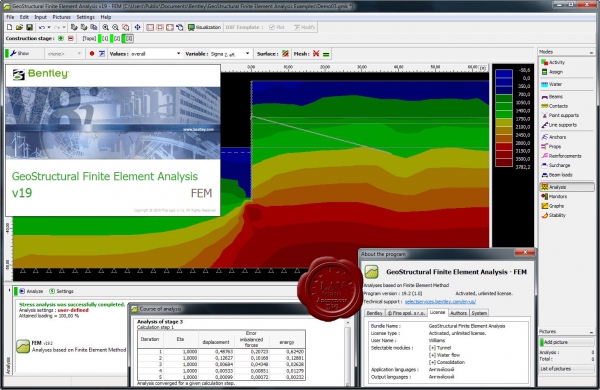Open the <none> view dropdown
The image size is (600, 390).
(64, 54)
